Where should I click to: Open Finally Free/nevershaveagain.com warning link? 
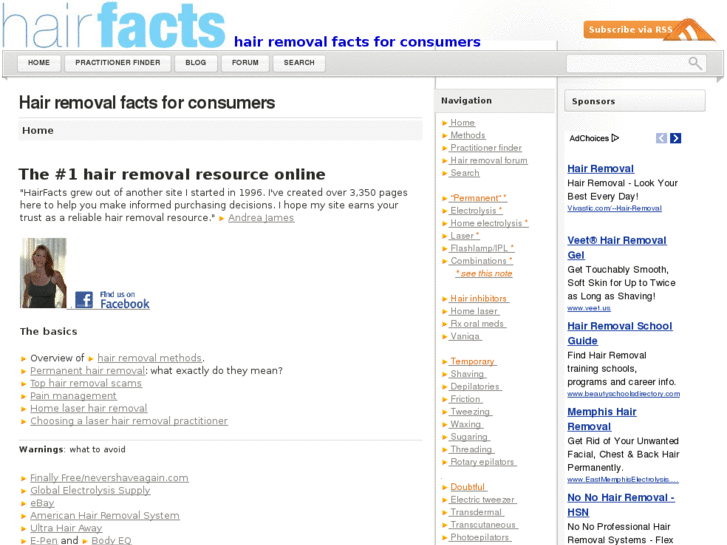(x=109, y=478)
